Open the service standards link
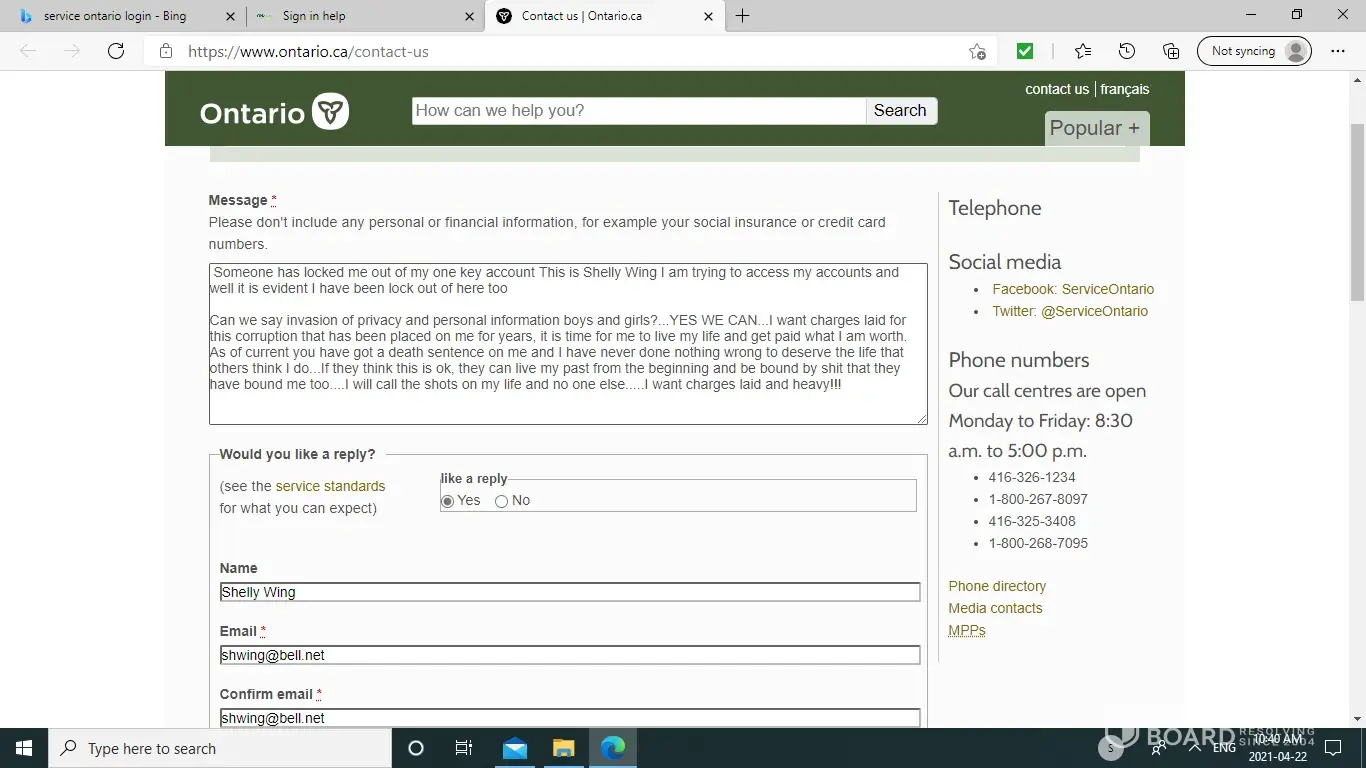Image resolution: width=1366 pixels, height=768 pixels. pos(330,486)
